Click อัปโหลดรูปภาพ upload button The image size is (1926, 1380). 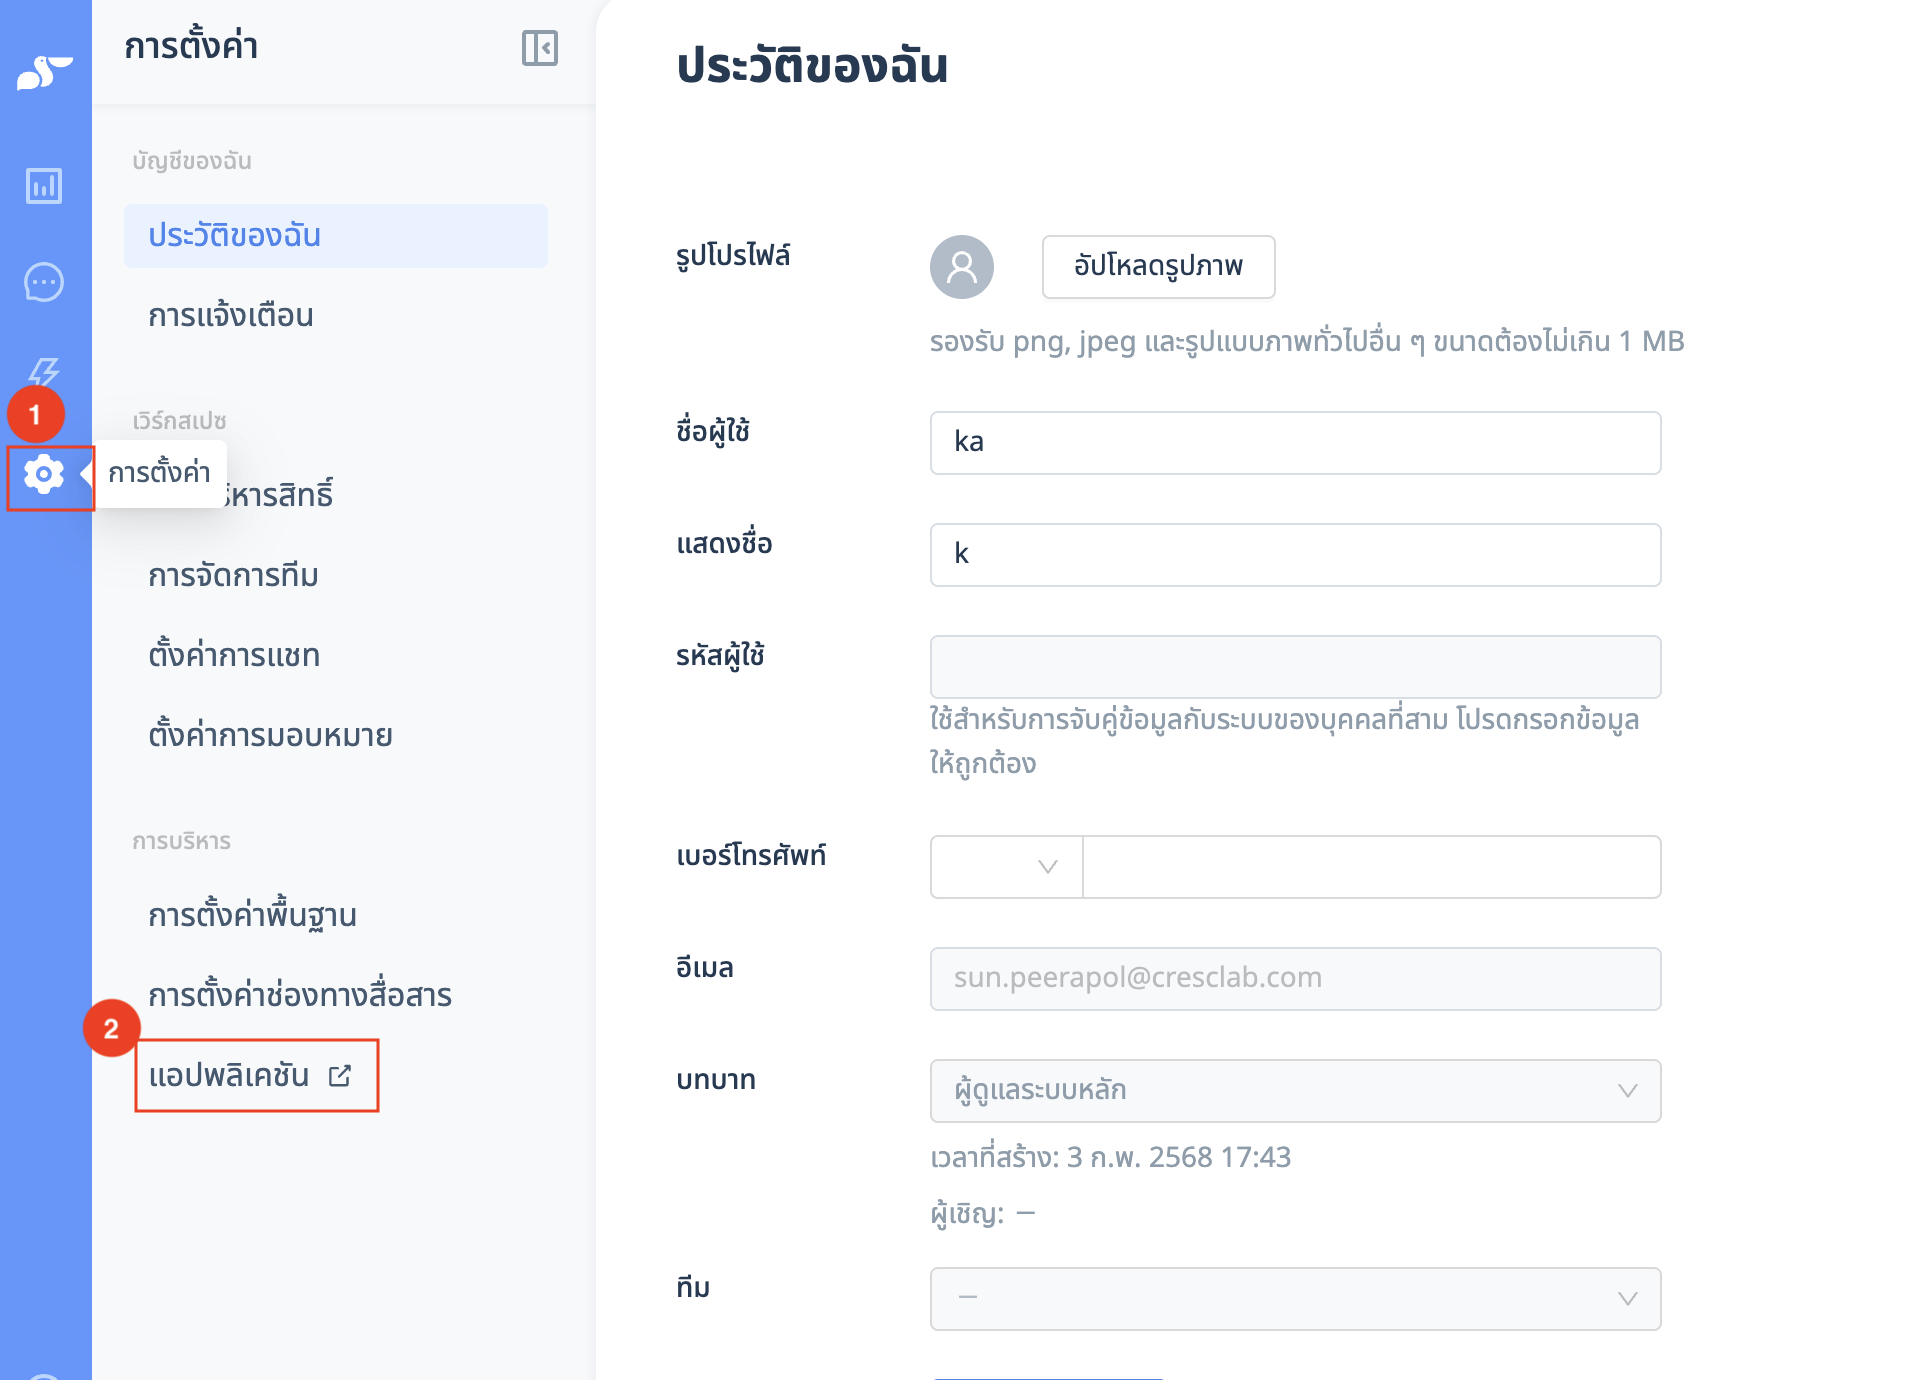[1158, 267]
